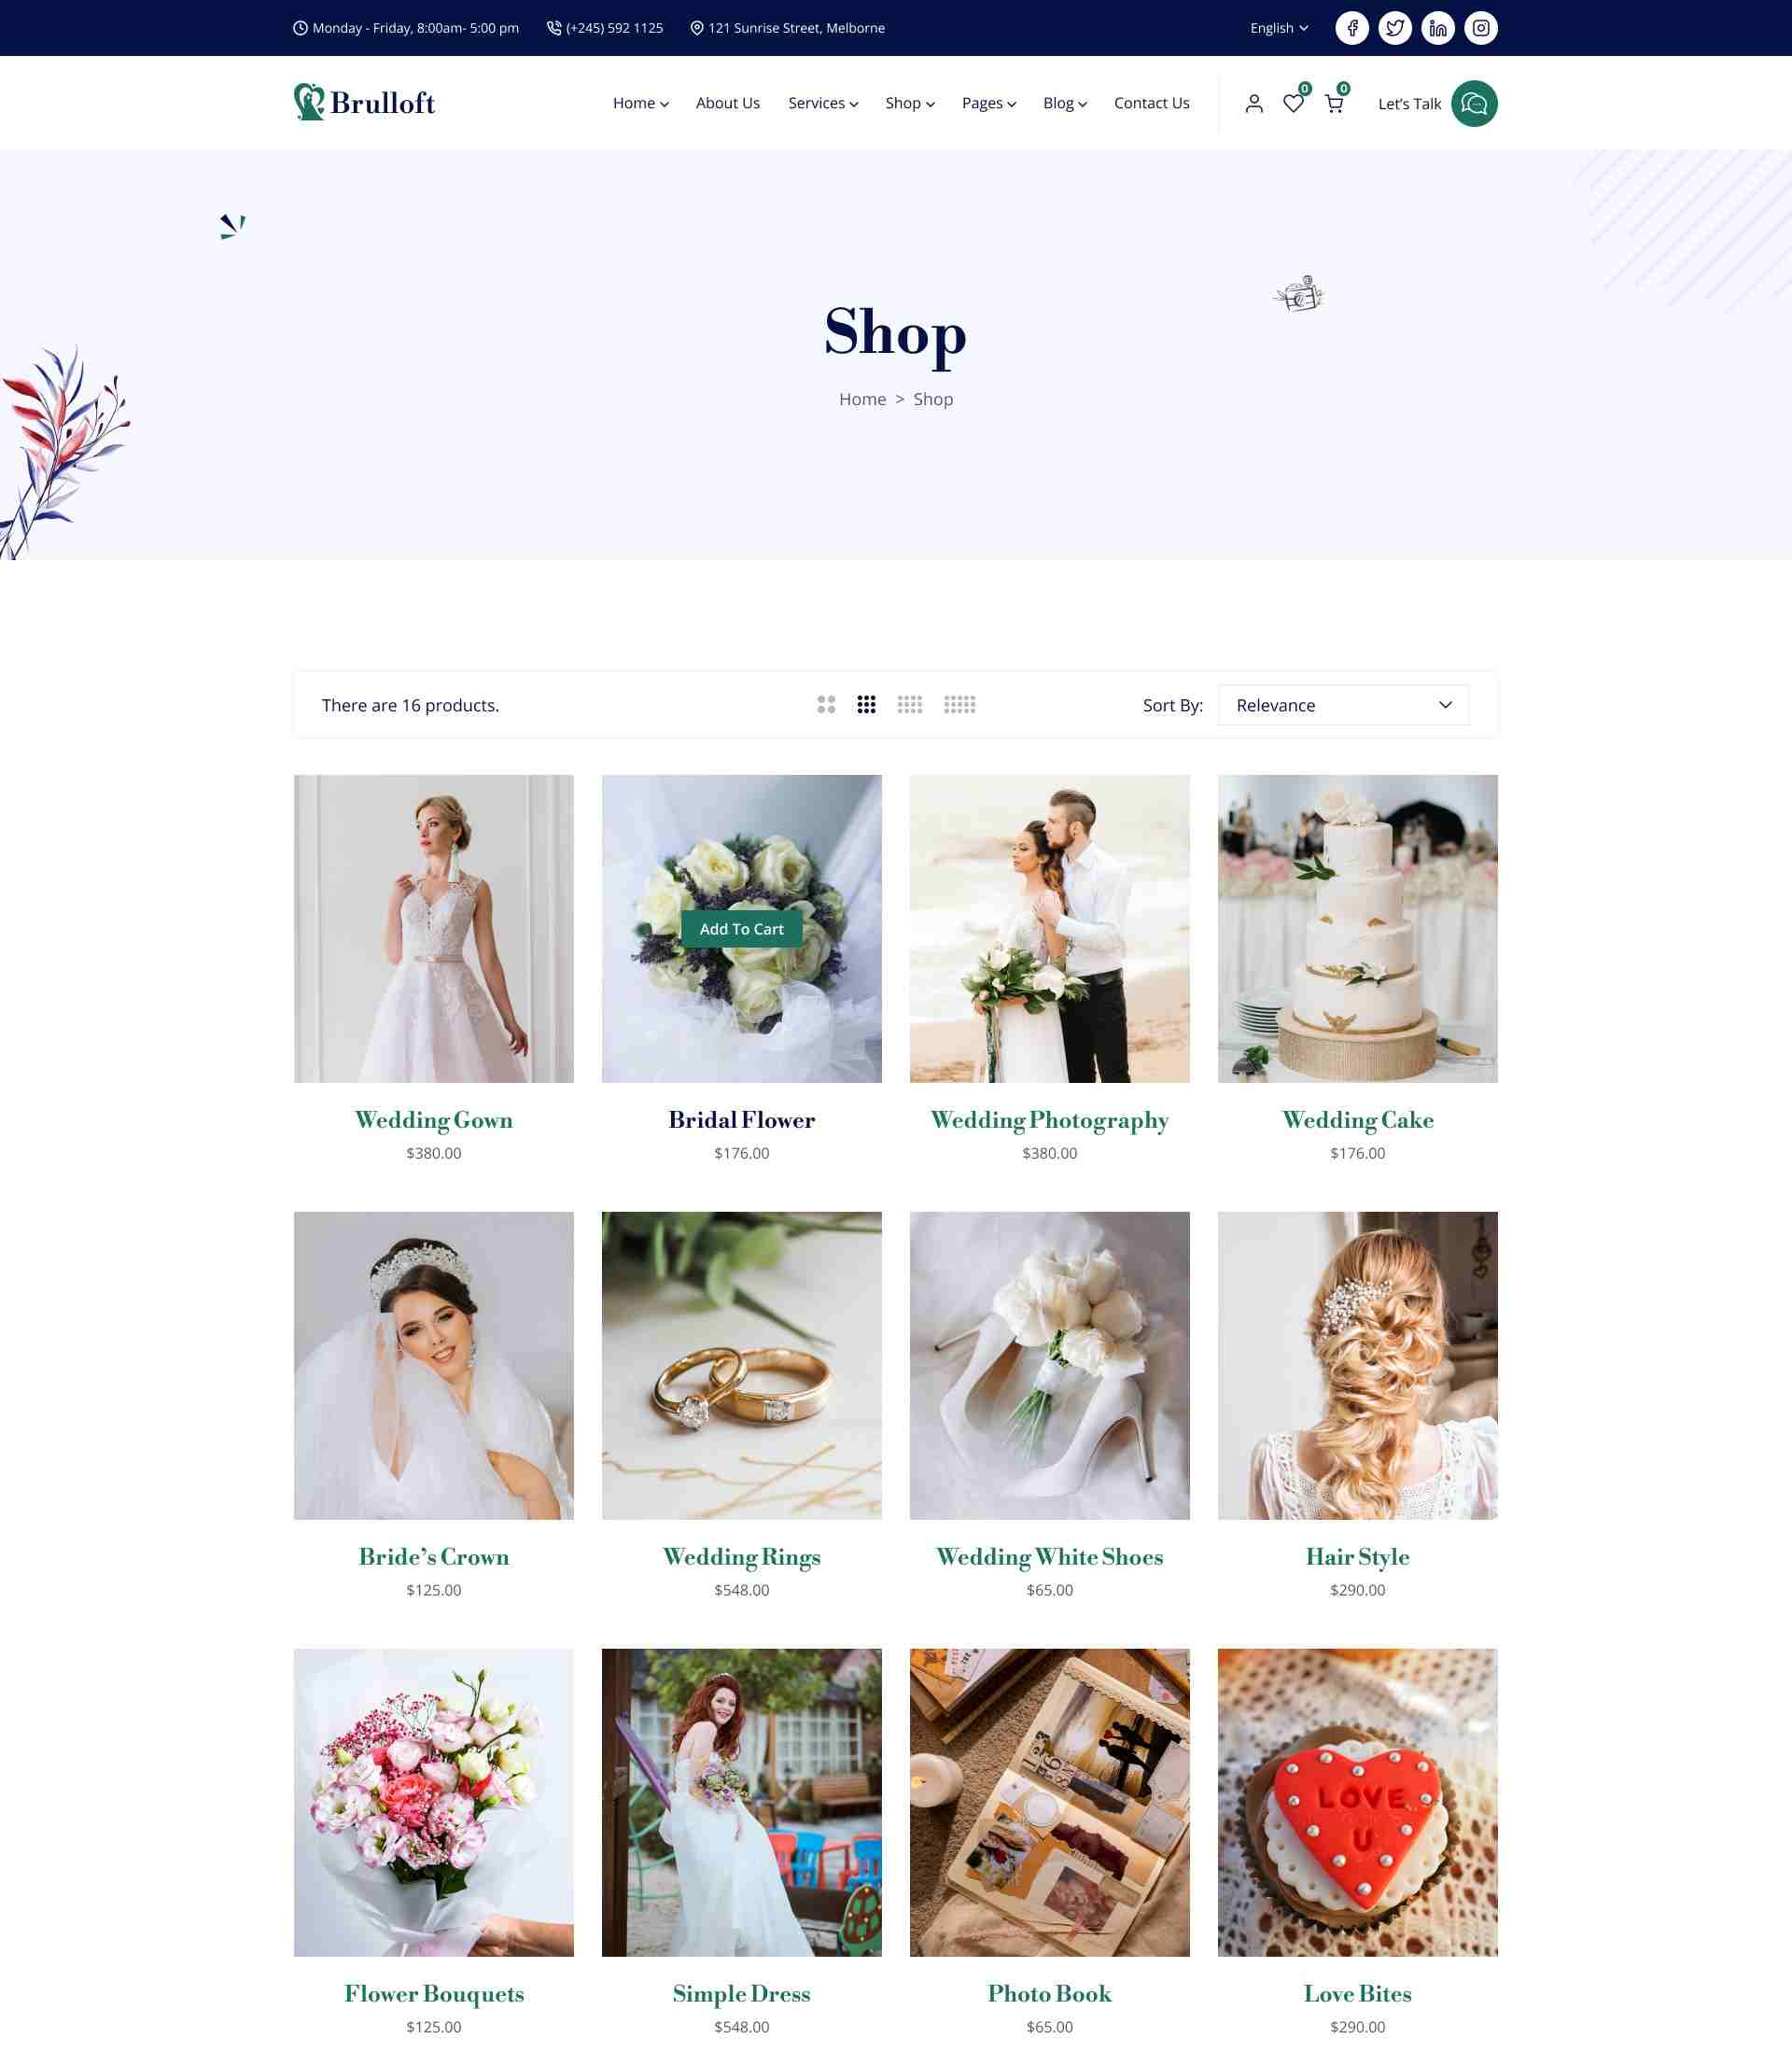Viewport: 1792px width, 2066px height.
Task: Switch to two-column grid view
Action: (x=826, y=705)
